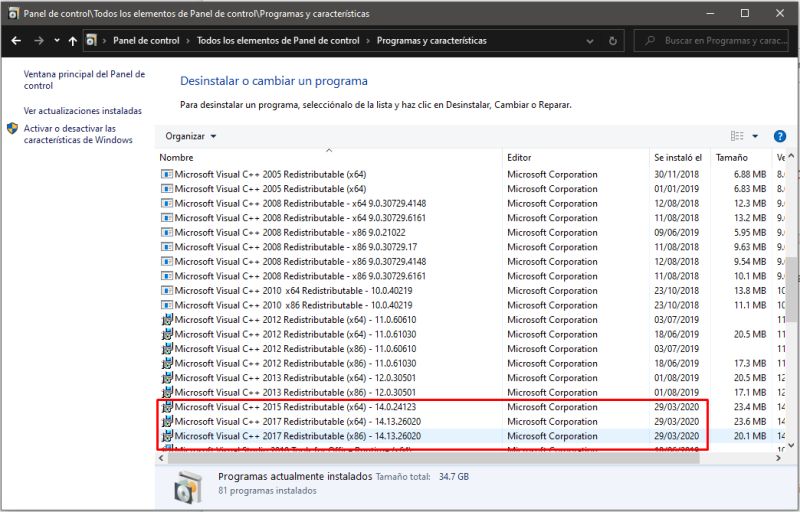Click the shield icon beside Activar o desactivar

(x=13, y=129)
